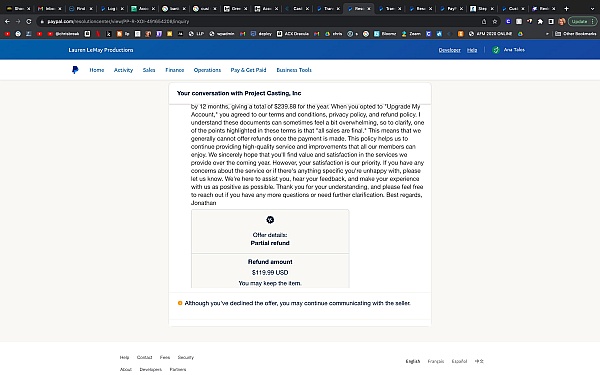Screen dimensions: 600x375
Task: Open a new browser tab
Action: 566,8
